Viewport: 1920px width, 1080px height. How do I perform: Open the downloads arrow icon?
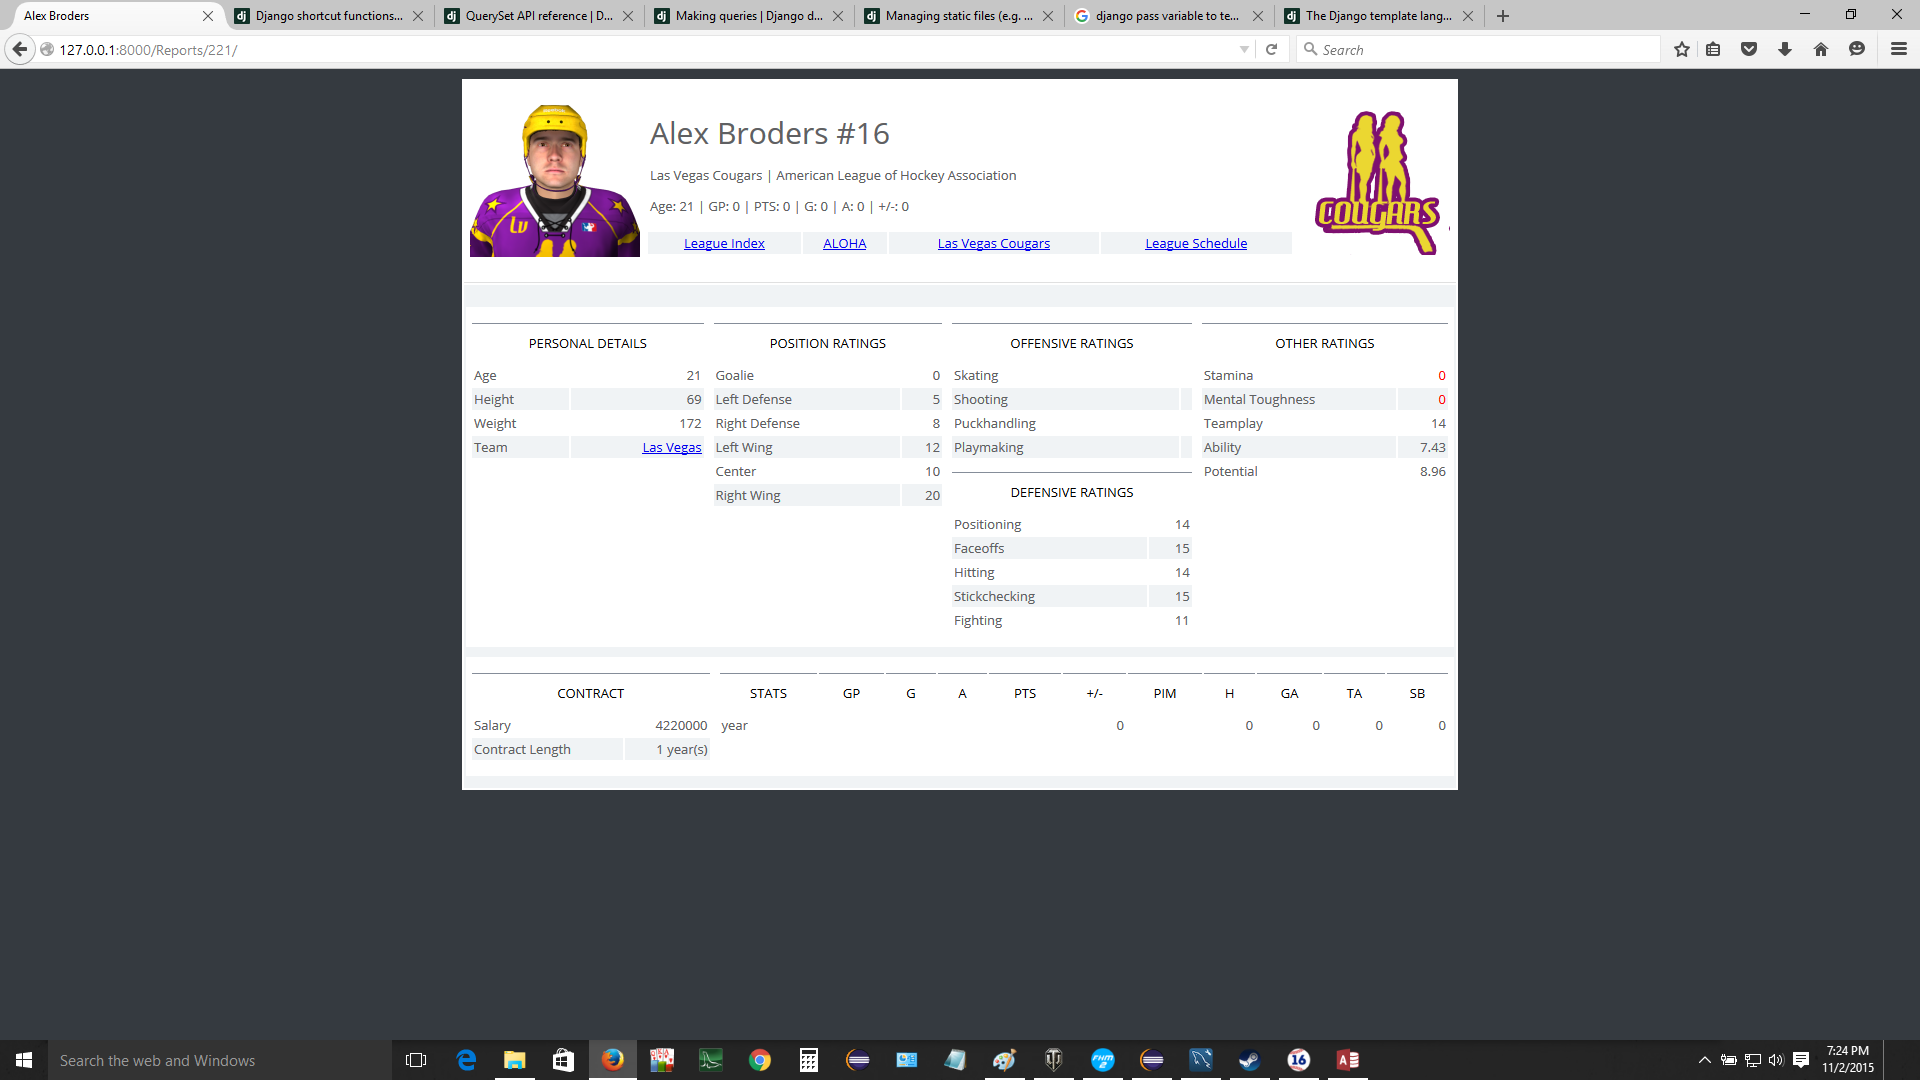pos(1785,49)
